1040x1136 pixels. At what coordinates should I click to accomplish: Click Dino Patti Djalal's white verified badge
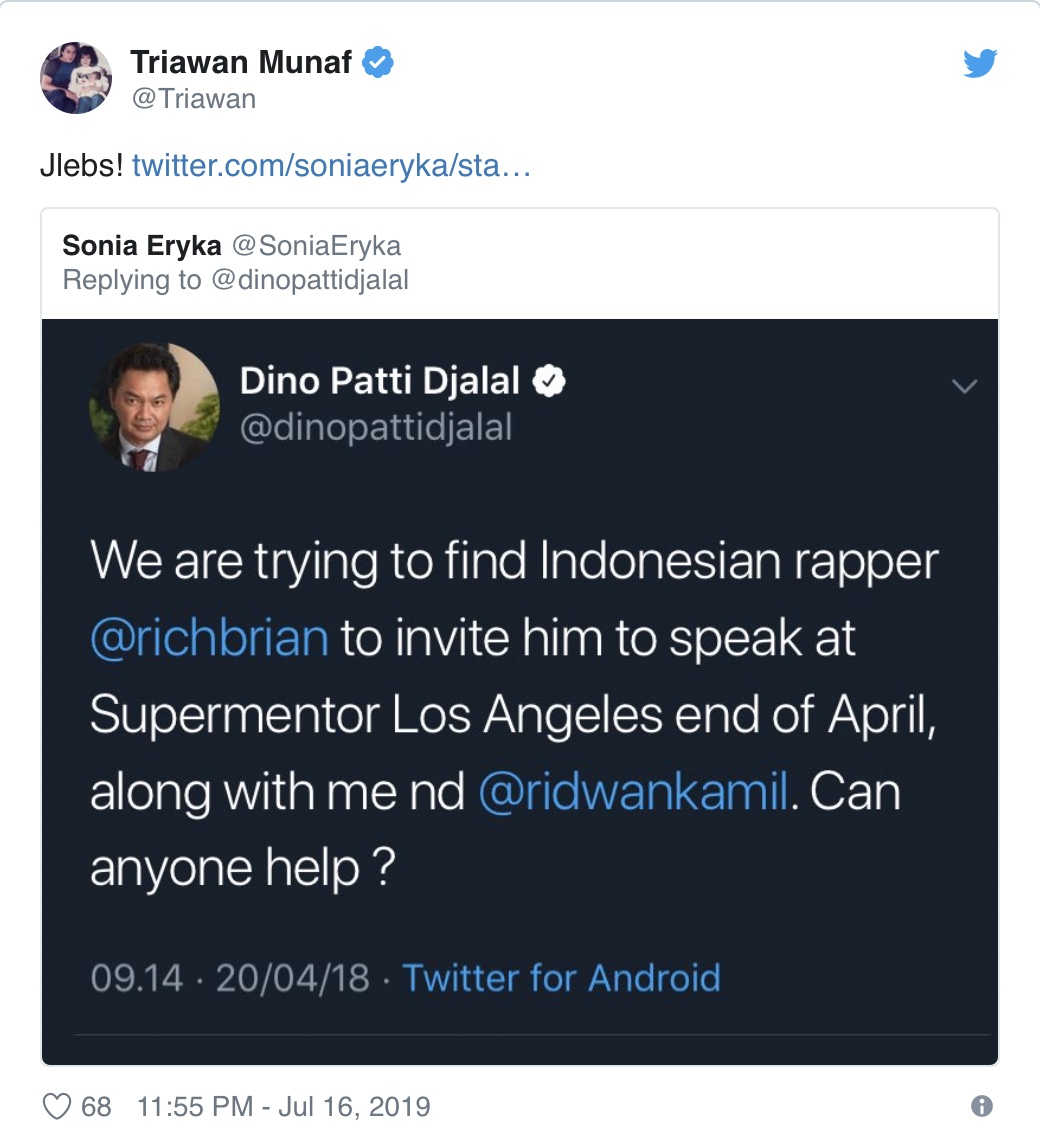point(551,380)
